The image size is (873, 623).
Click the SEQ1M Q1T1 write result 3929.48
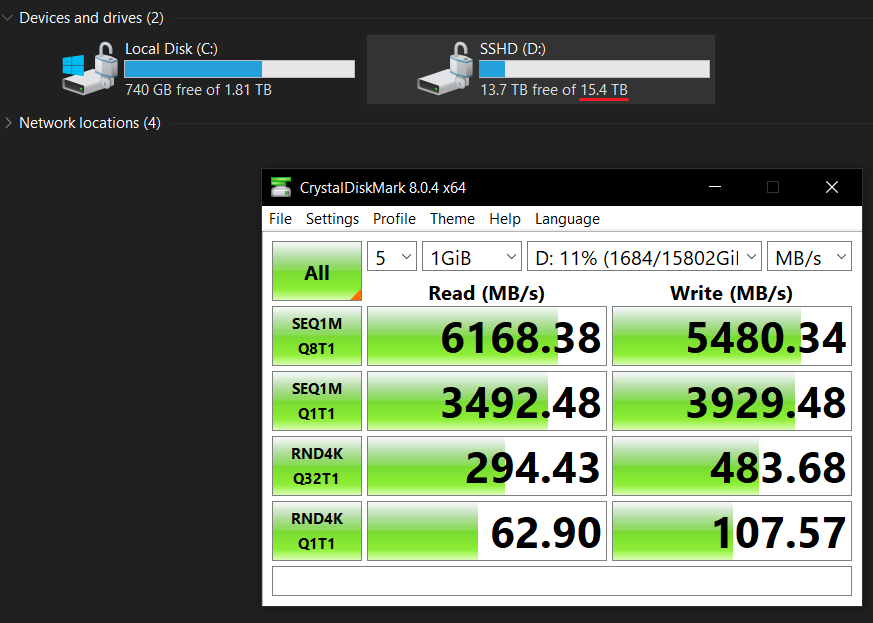[x=732, y=401]
